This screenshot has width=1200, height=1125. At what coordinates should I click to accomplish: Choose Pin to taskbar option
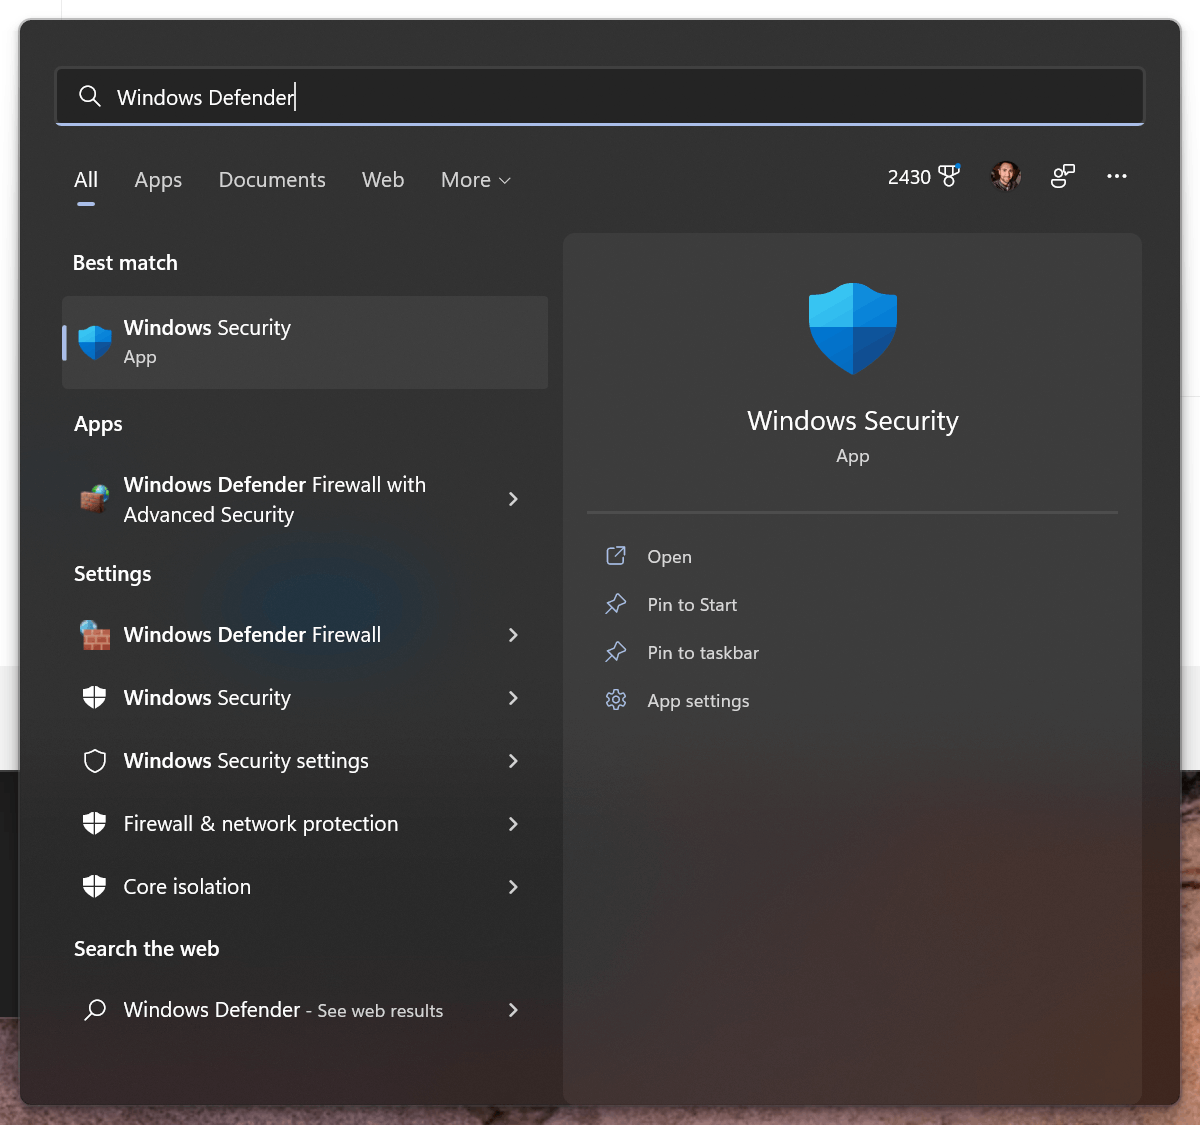coord(703,653)
